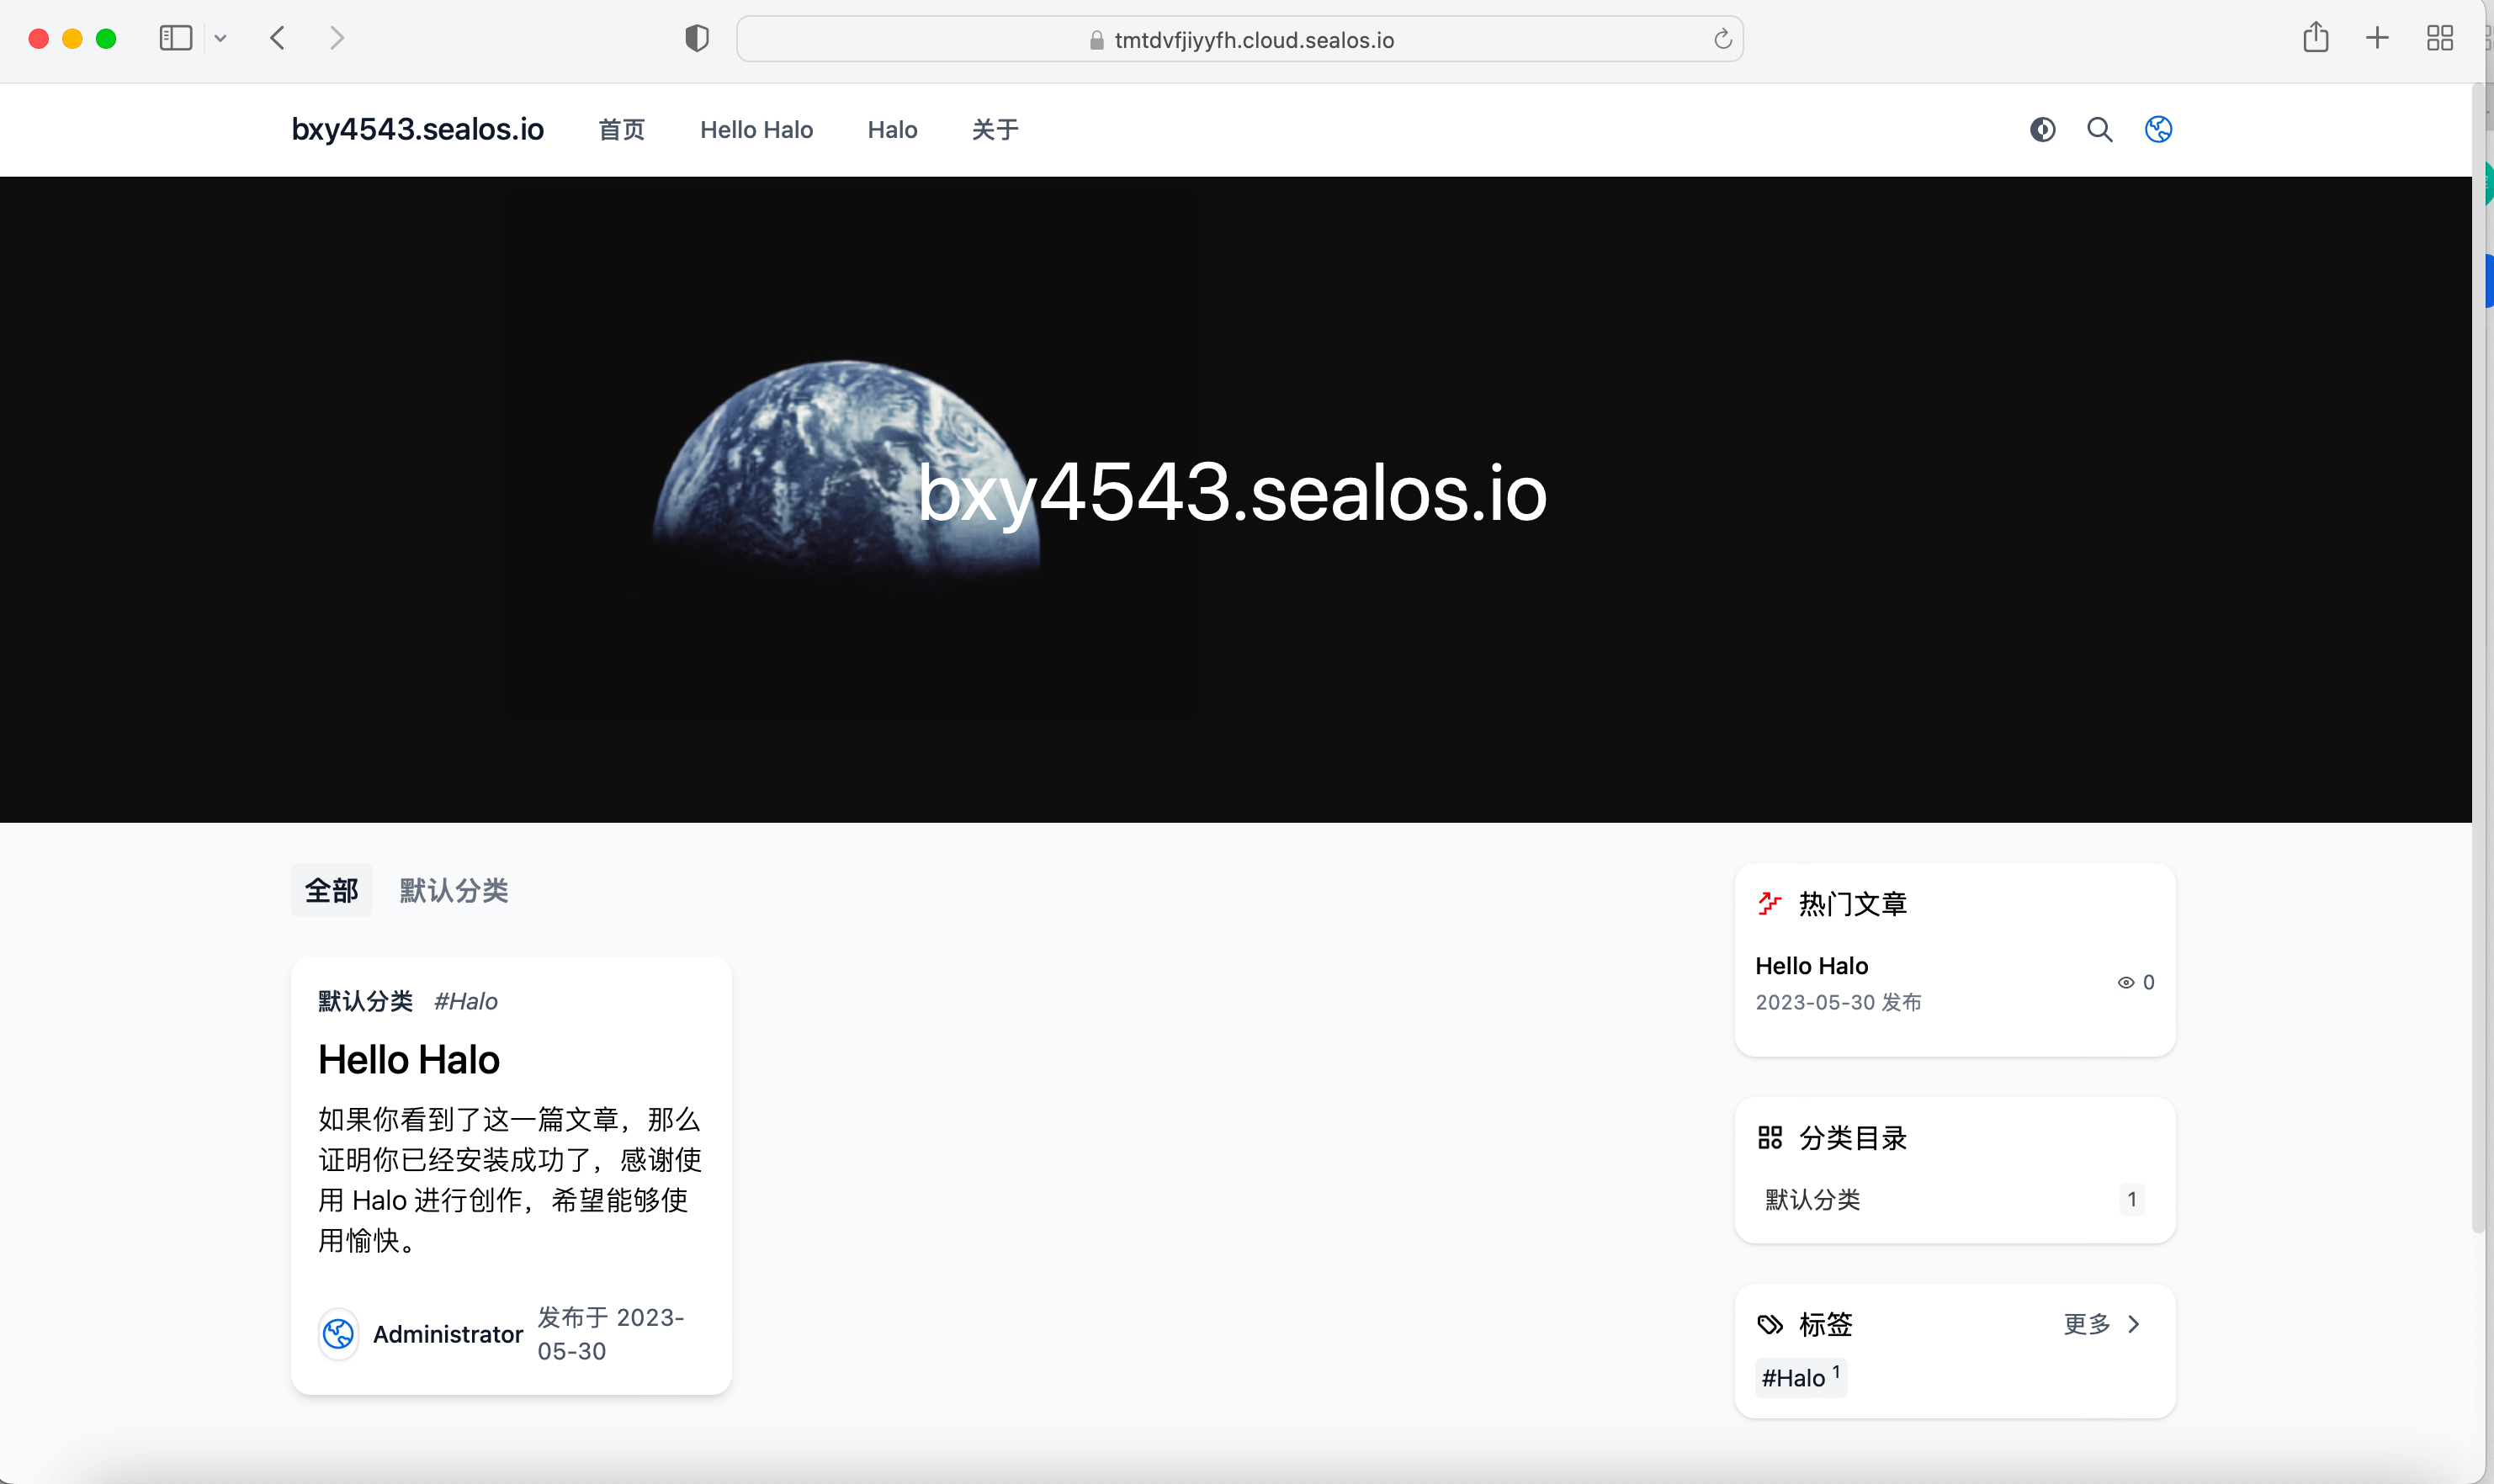Select the 全部 filter tab

pos(331,890)
